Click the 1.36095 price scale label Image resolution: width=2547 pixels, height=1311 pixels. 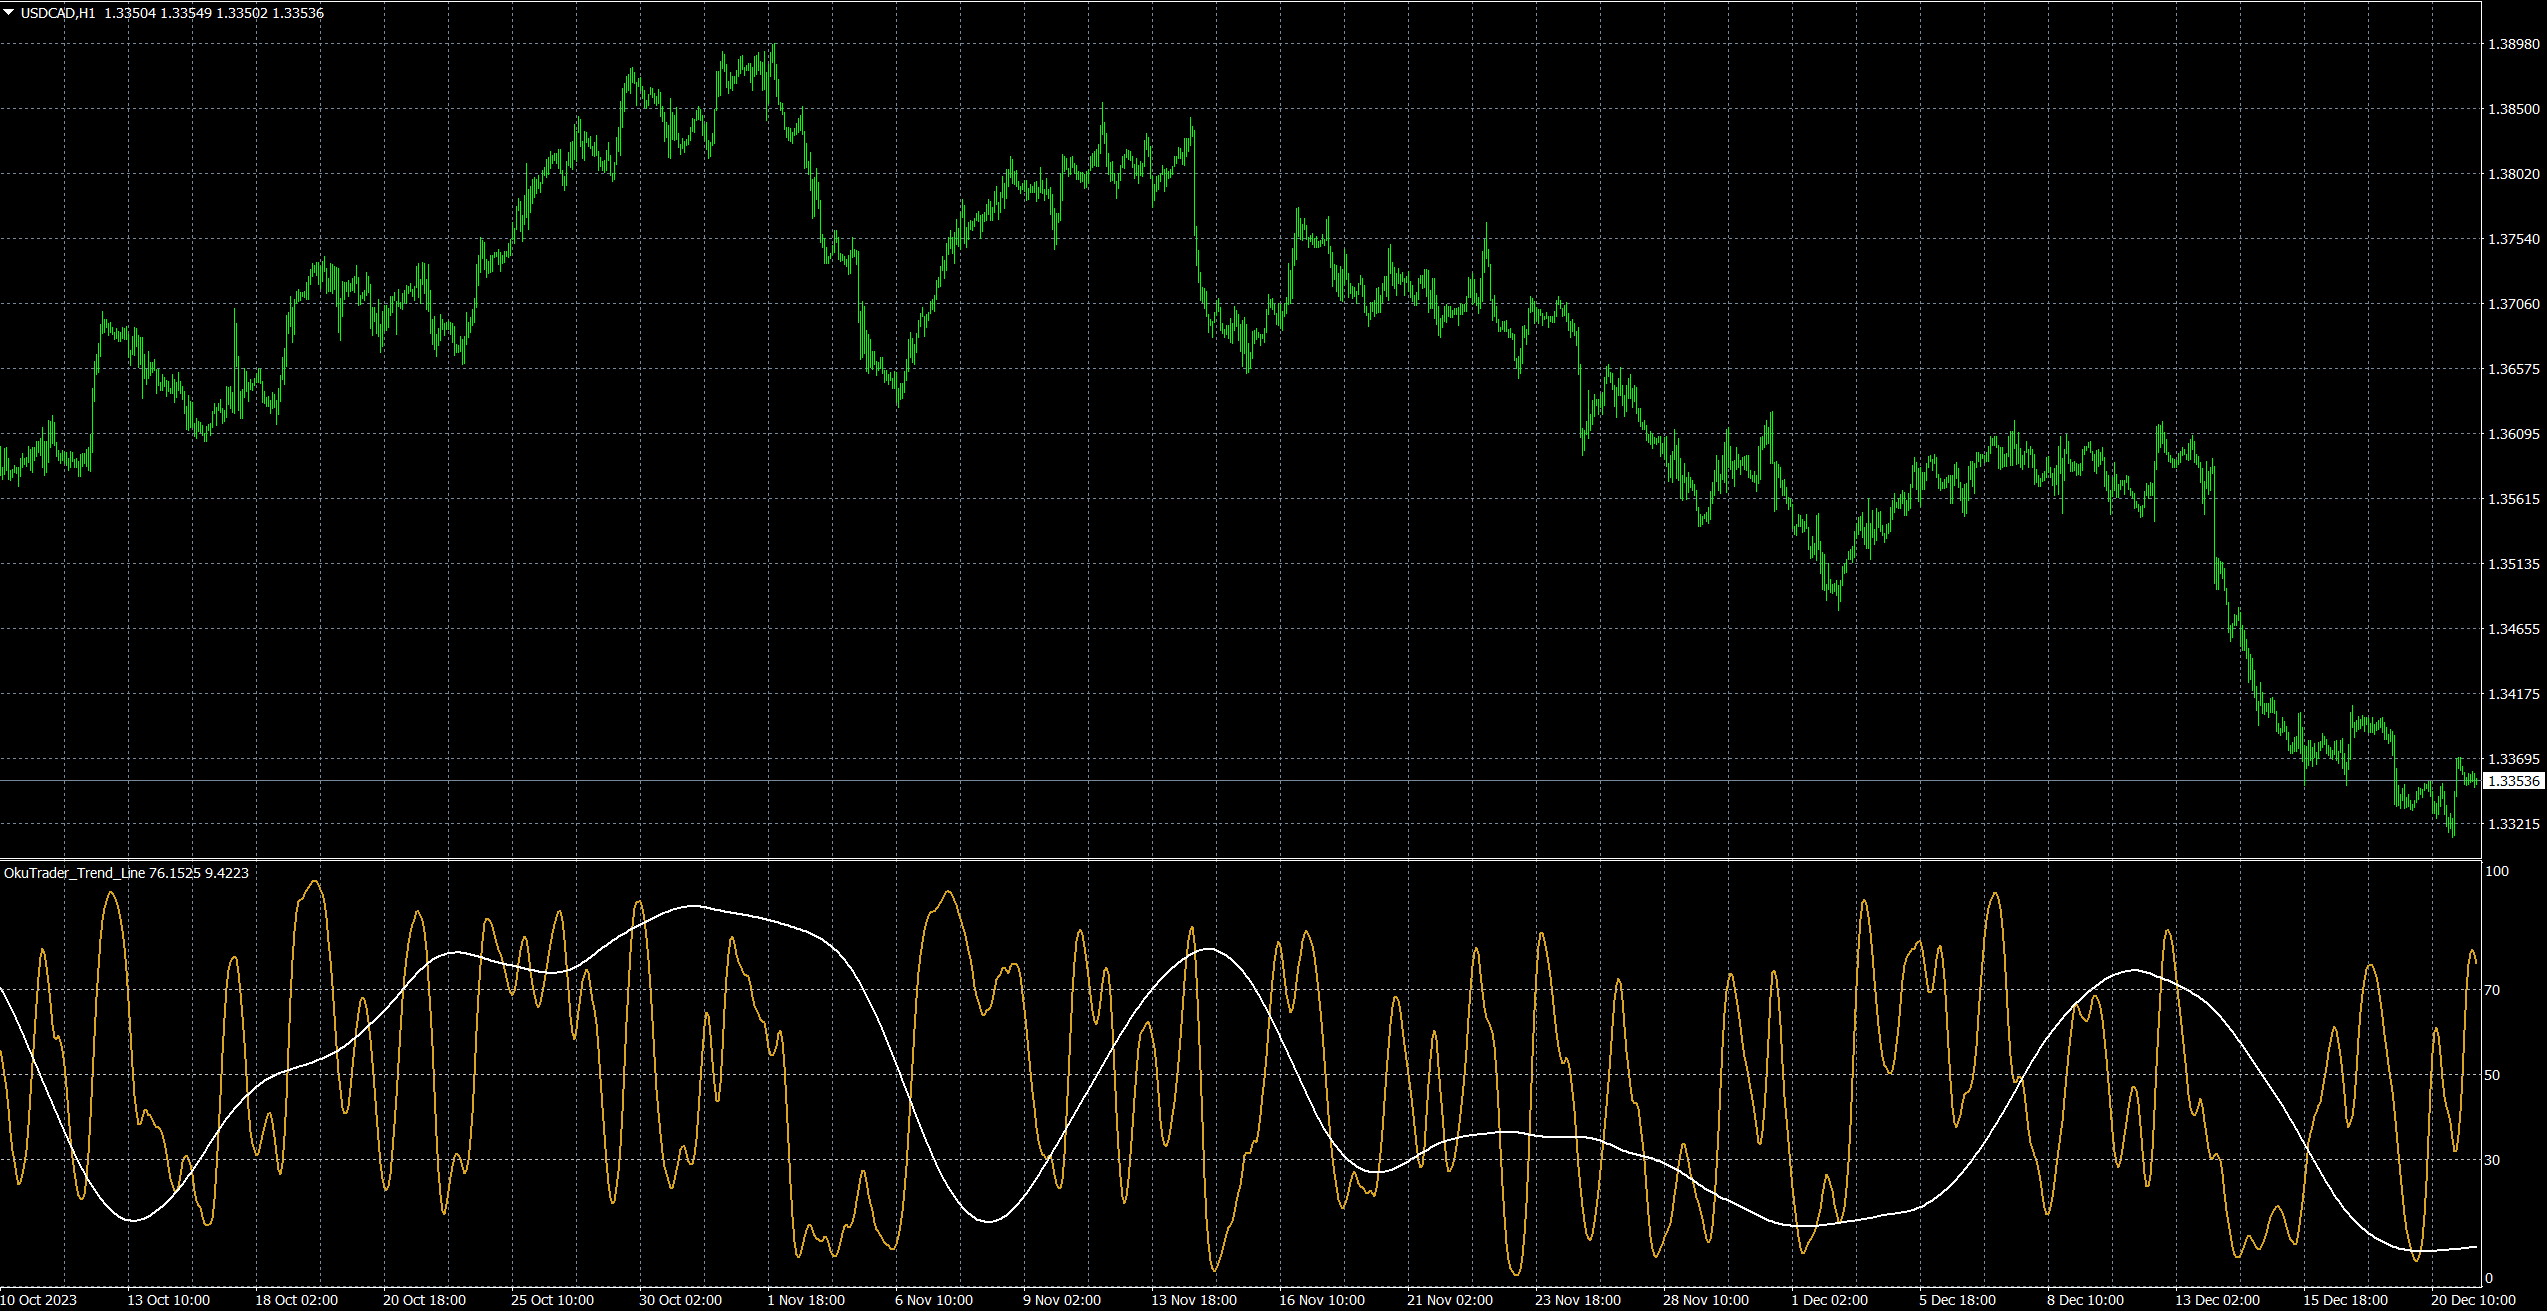(x=2513, y=434)
